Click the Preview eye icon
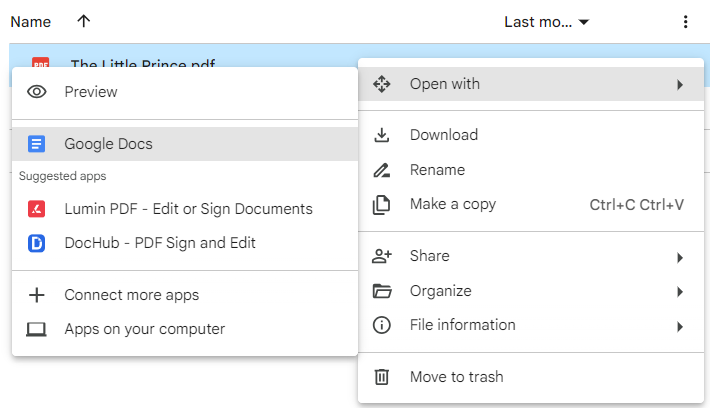The image size is (710, 408). click(37, 92)
